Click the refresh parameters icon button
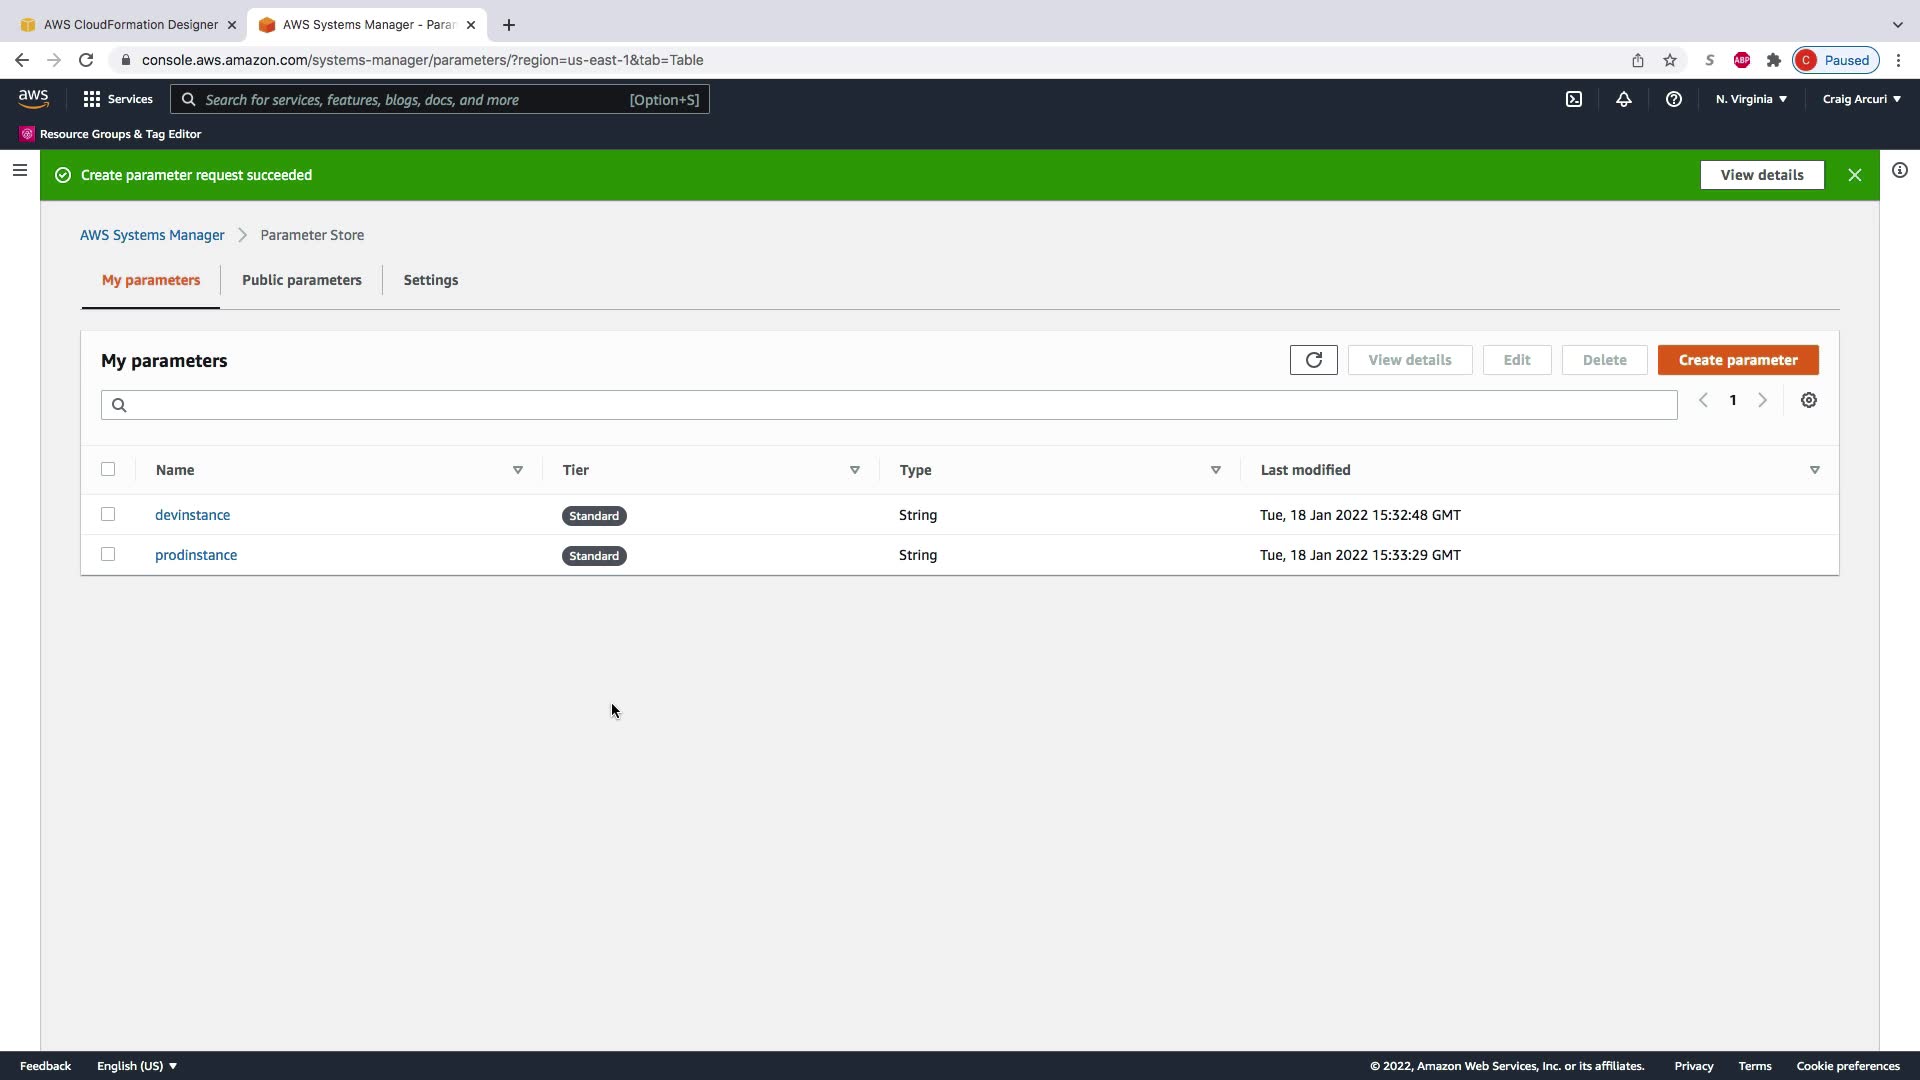The height and width of the screenshot is (1080, 1920). coord(1313,360)
